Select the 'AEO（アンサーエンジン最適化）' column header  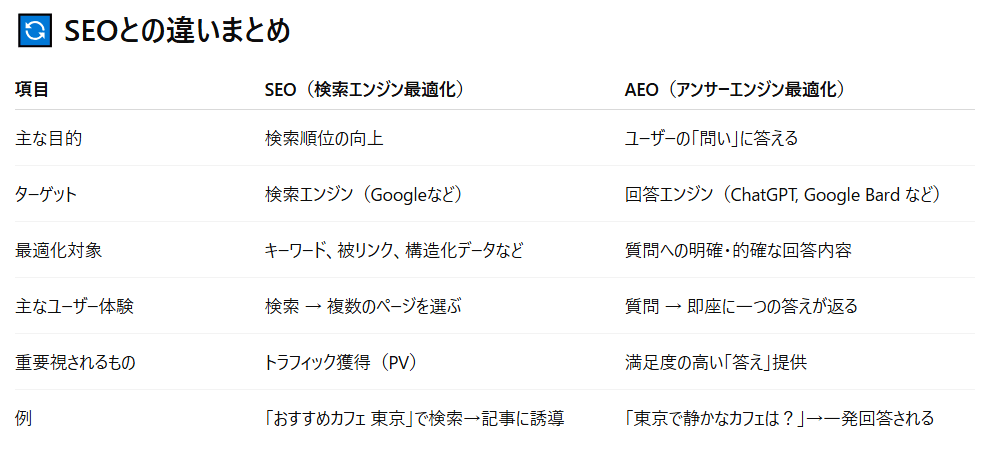tap(735, 90)
